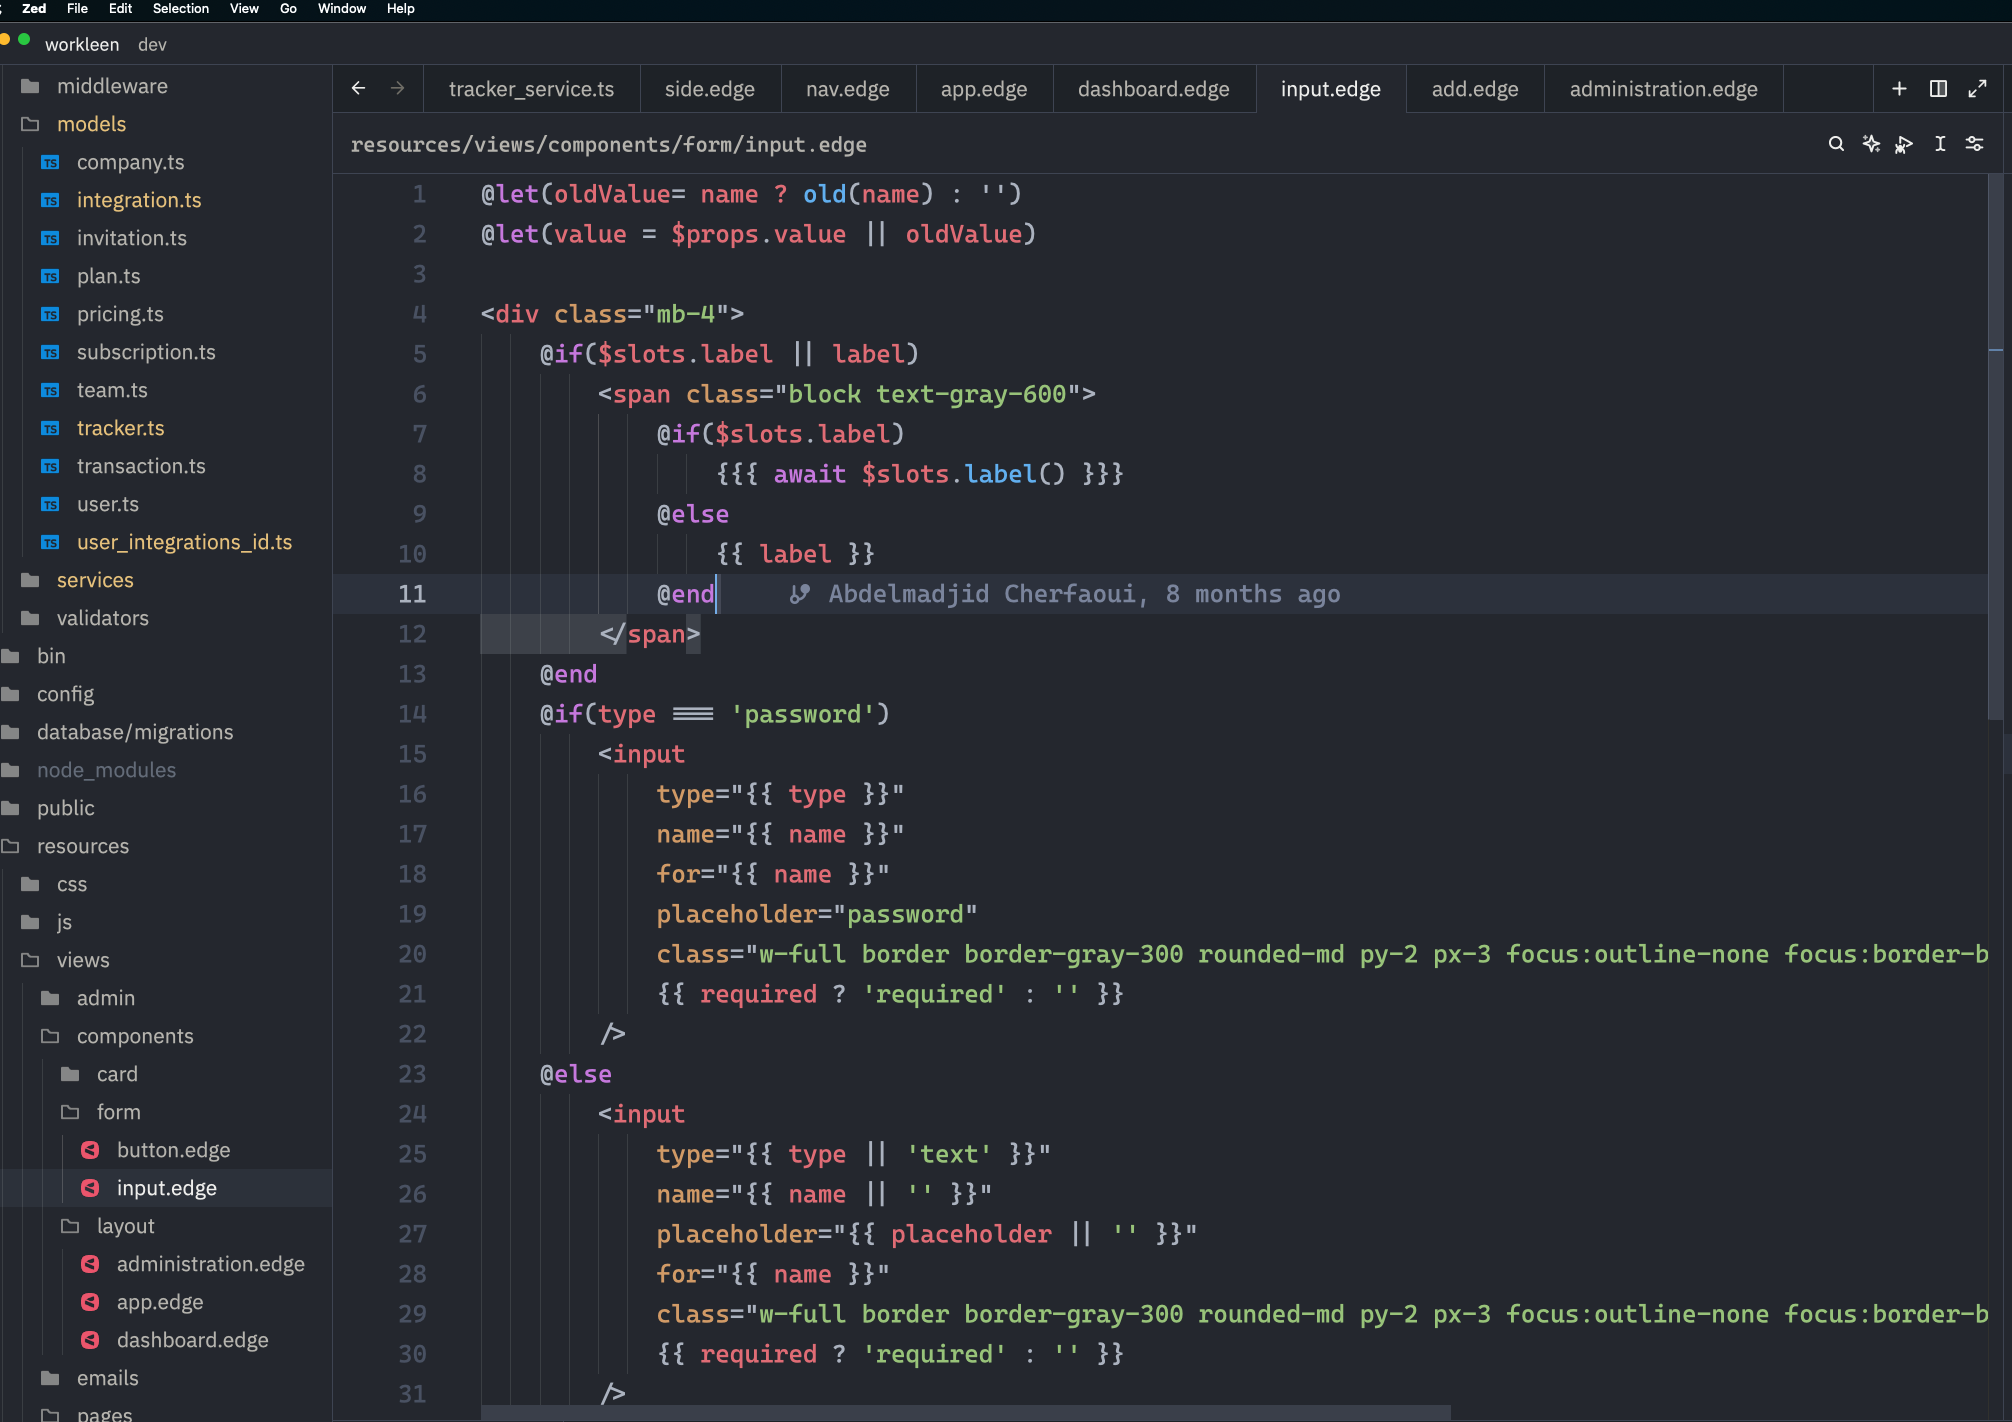
Task: Click the TS icon beside company.ts
Action: [50, 162]
